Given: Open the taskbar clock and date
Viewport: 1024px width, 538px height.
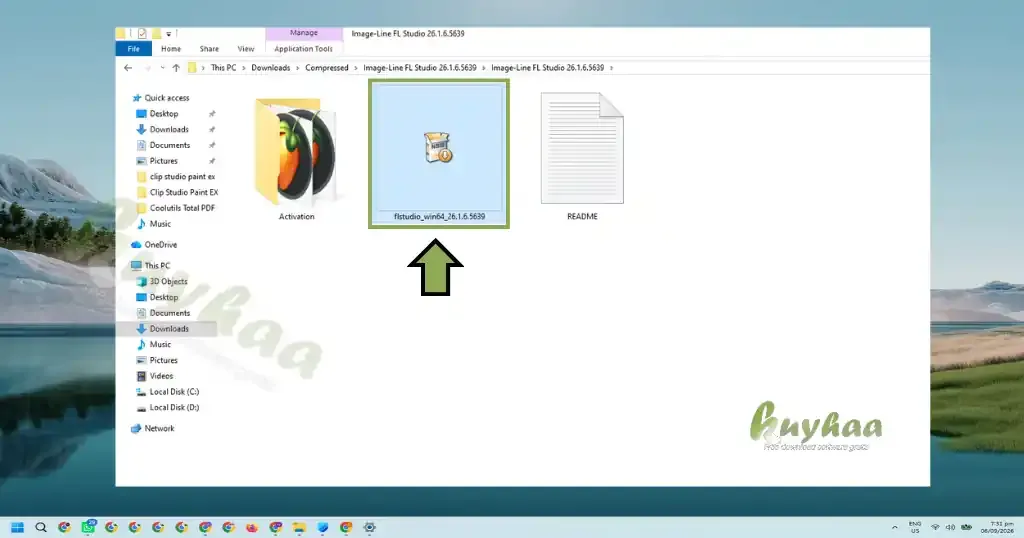Looking at the screenshot, I should 997,528.
